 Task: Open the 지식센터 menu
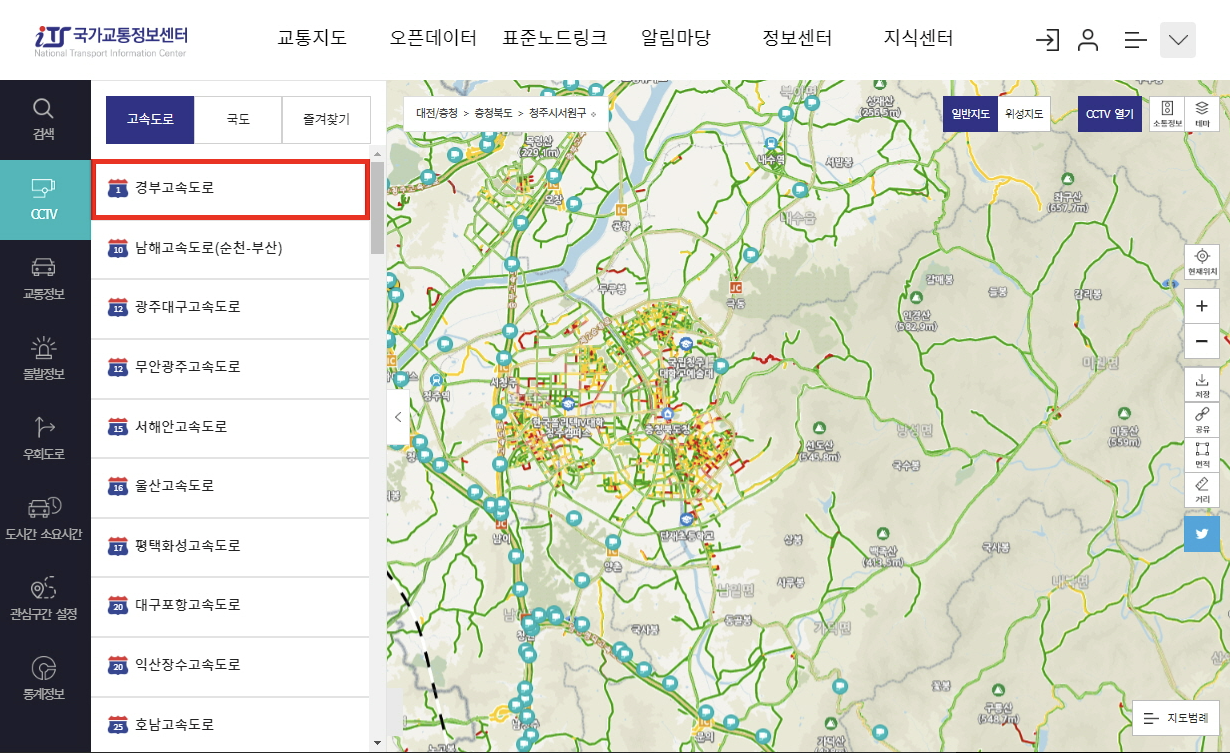[918, 39]
